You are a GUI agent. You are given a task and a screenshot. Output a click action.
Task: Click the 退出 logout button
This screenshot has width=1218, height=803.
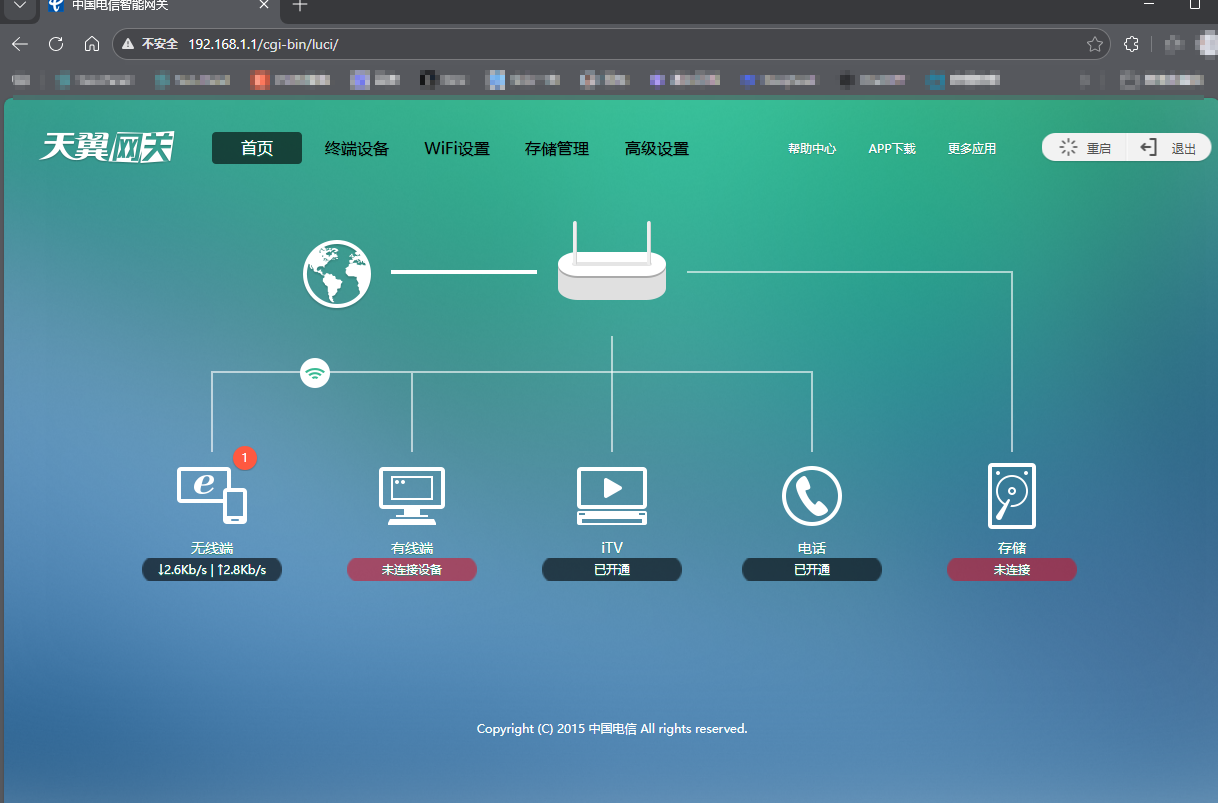pyautogui.click(x=1170, y=148)
